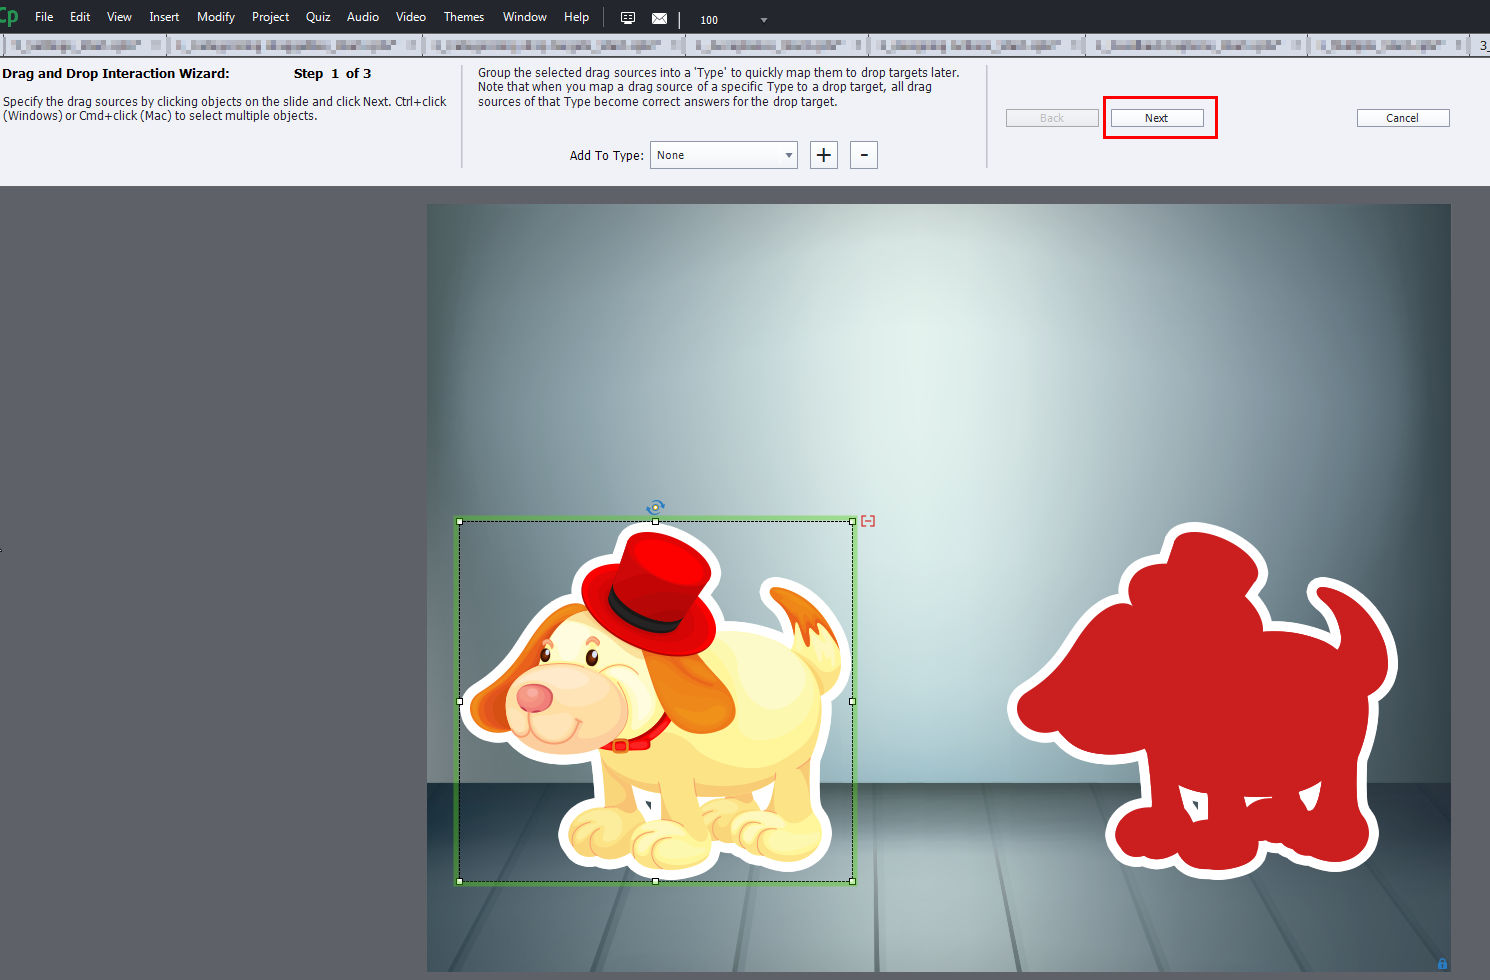Viewport: 1490px width, 980px height.
Task: Click the Cancel button in the wizard
Action: tap(1402, 117)
